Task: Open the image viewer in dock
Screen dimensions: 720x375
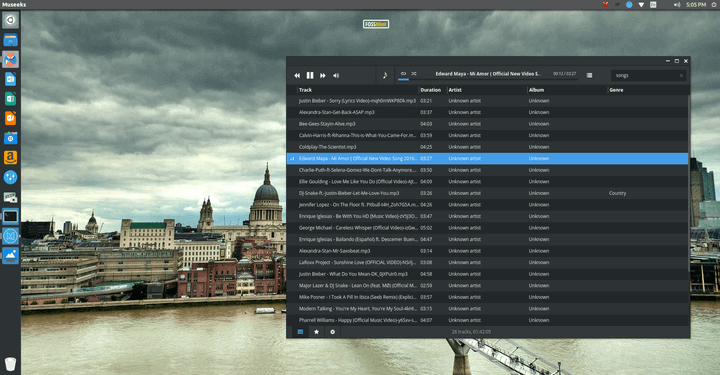Action: pos(10,256)
